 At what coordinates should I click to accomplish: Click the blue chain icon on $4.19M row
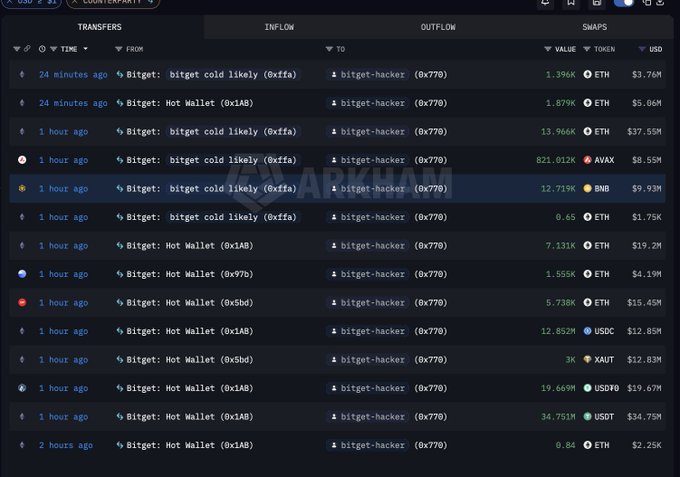click(22, 274)
